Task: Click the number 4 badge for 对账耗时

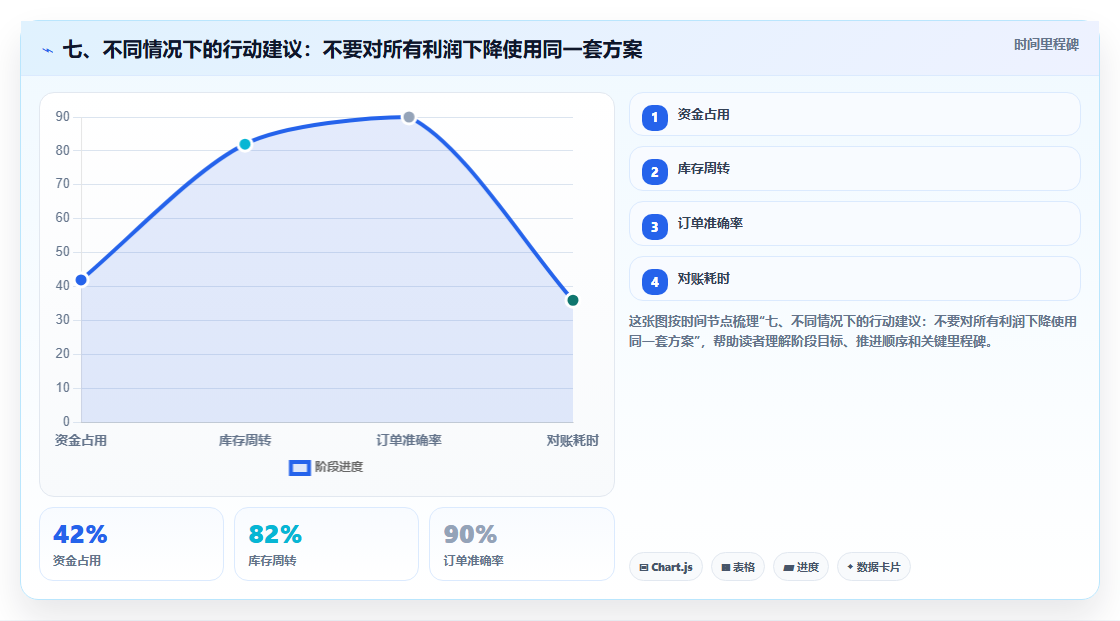Action: (654, 282)
